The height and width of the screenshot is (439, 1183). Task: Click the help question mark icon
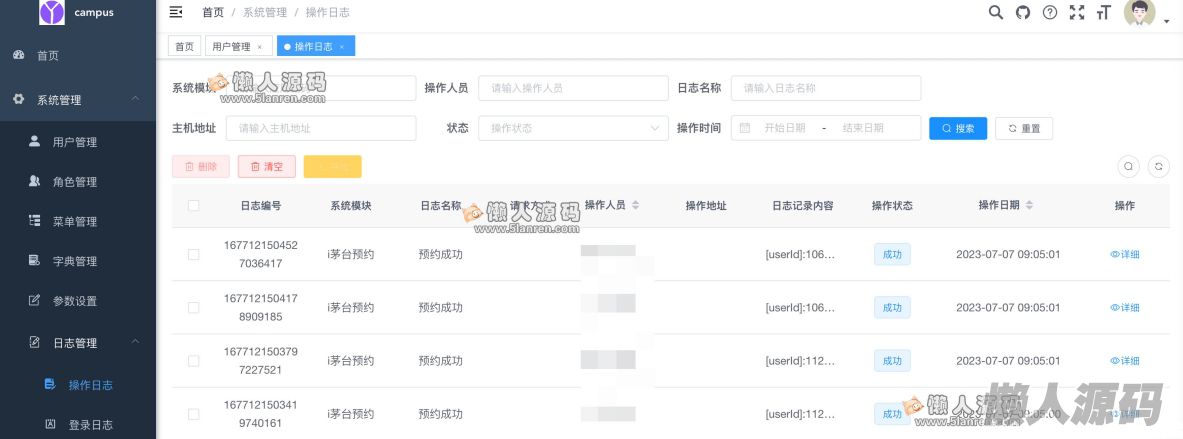pos(1049,12)
